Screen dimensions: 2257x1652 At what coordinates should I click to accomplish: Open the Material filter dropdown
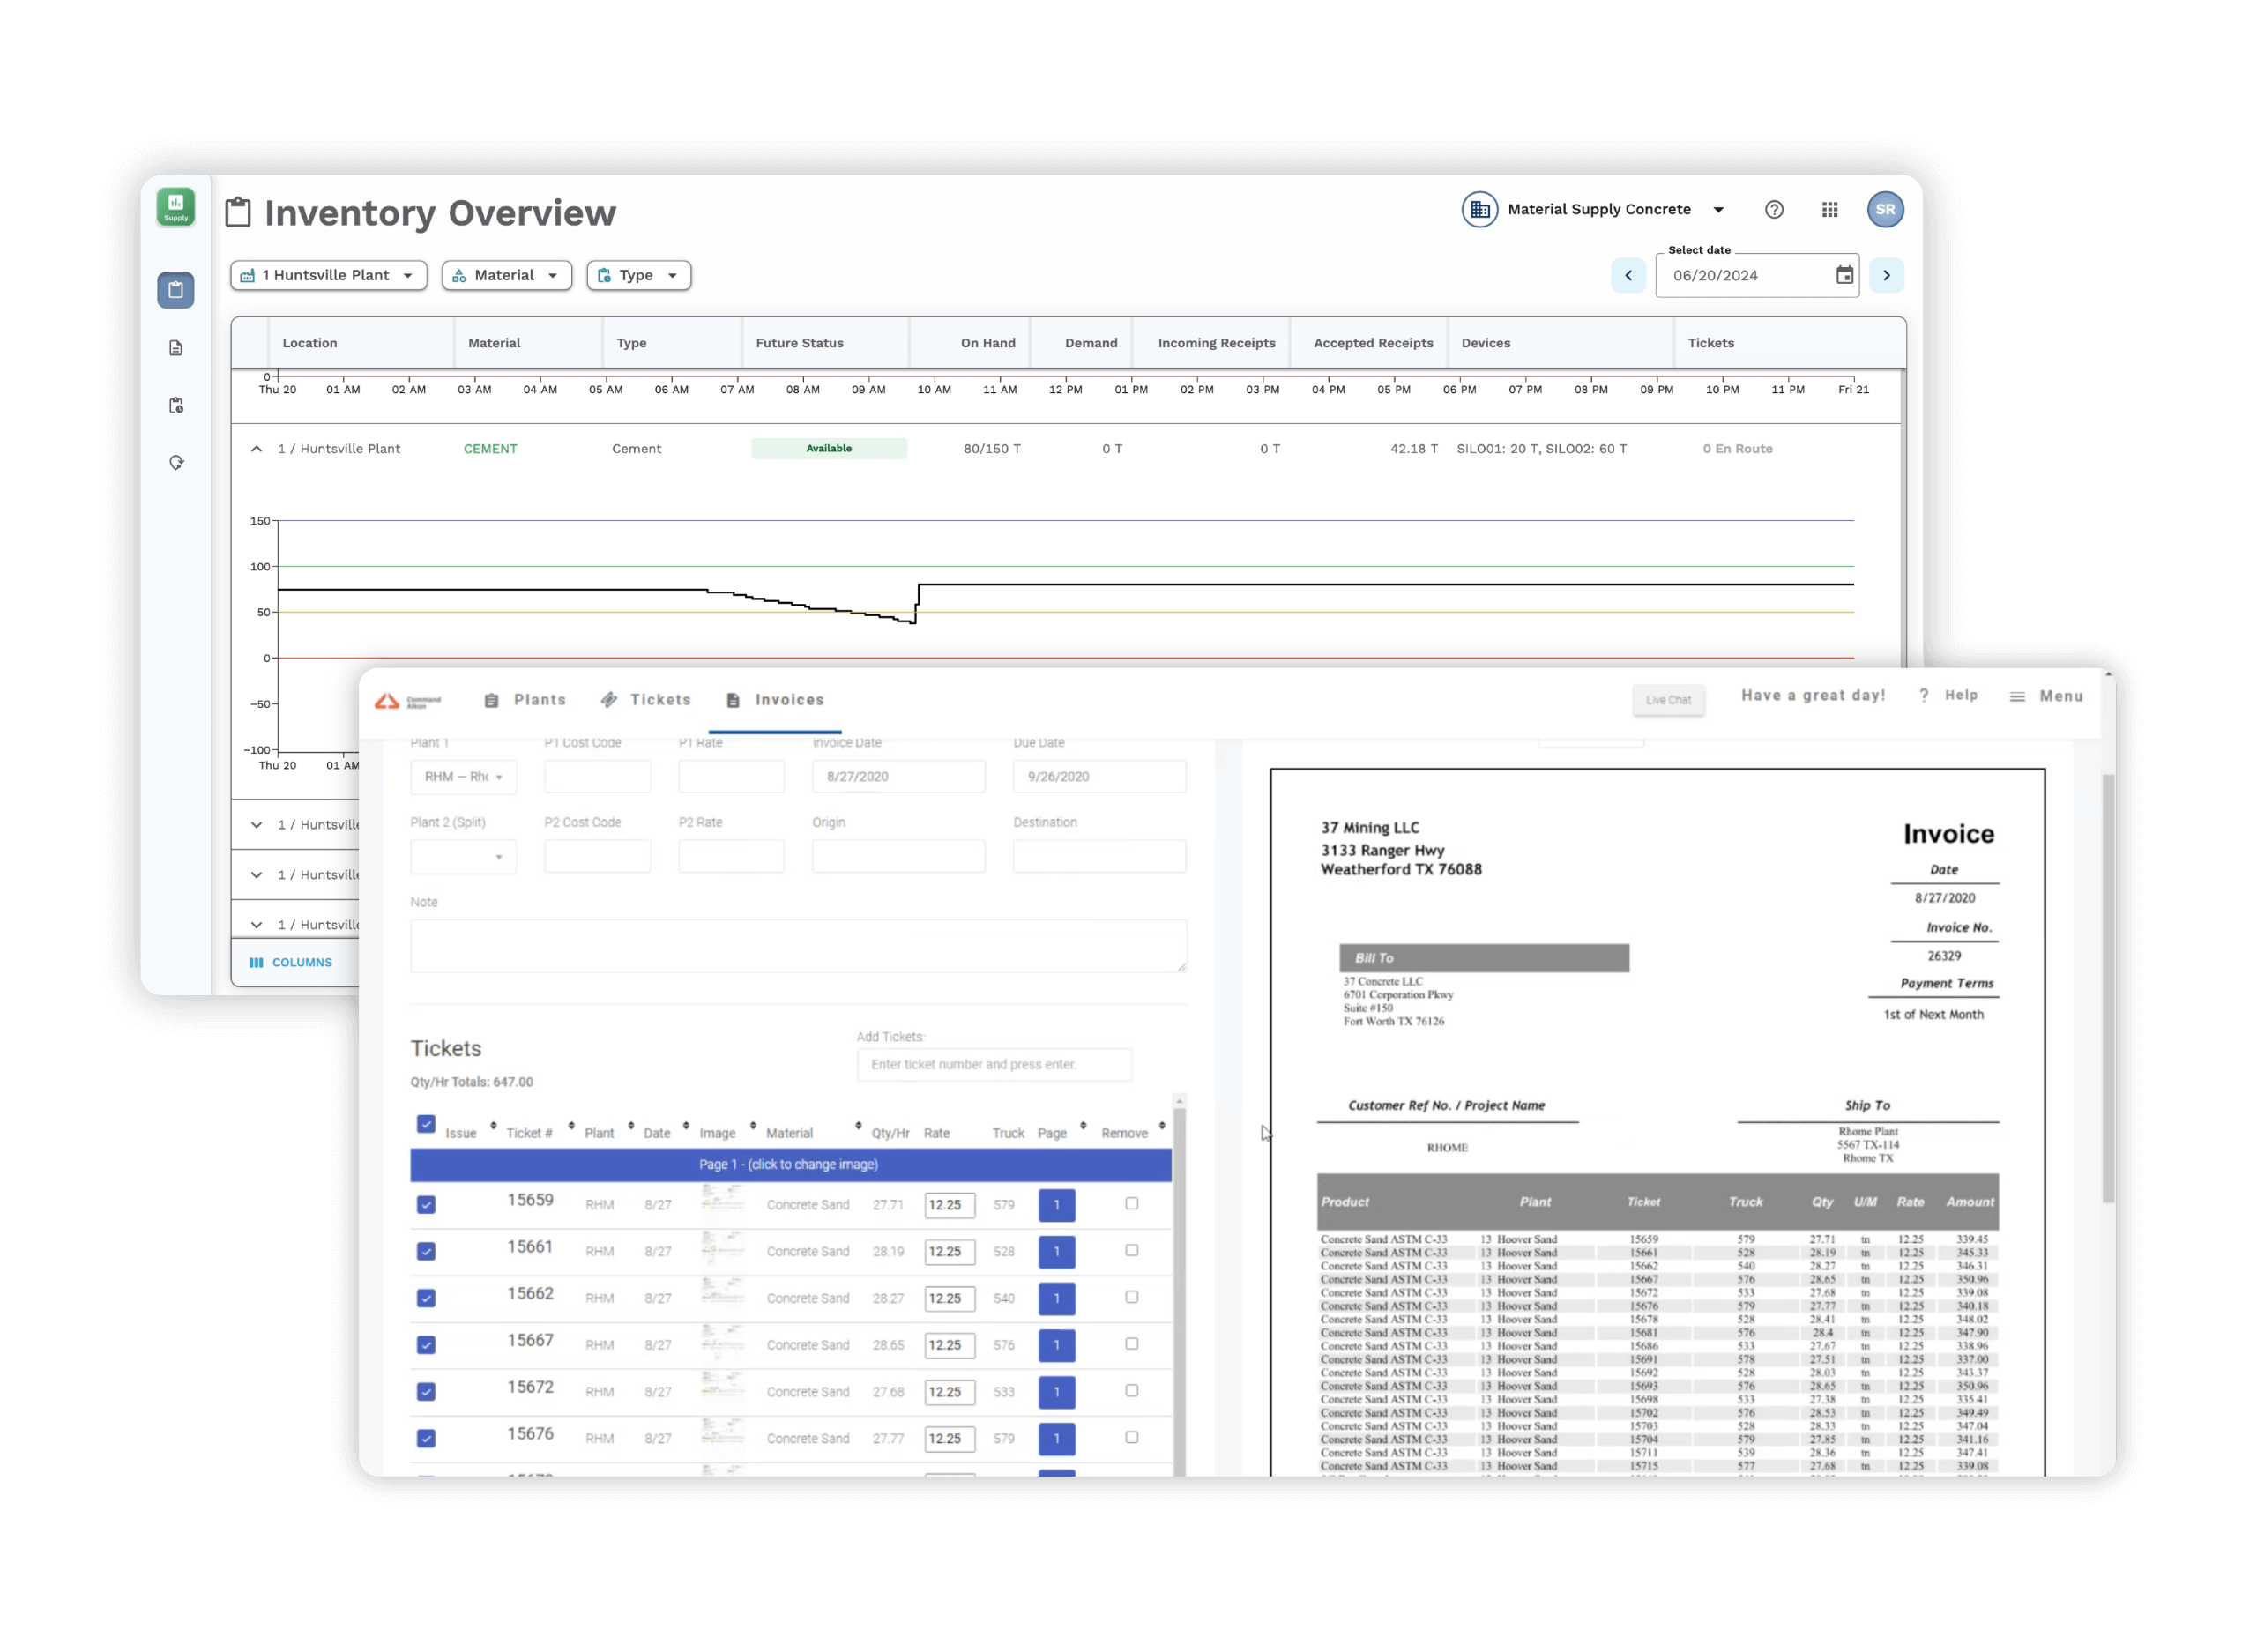click(x=506, y=275)
